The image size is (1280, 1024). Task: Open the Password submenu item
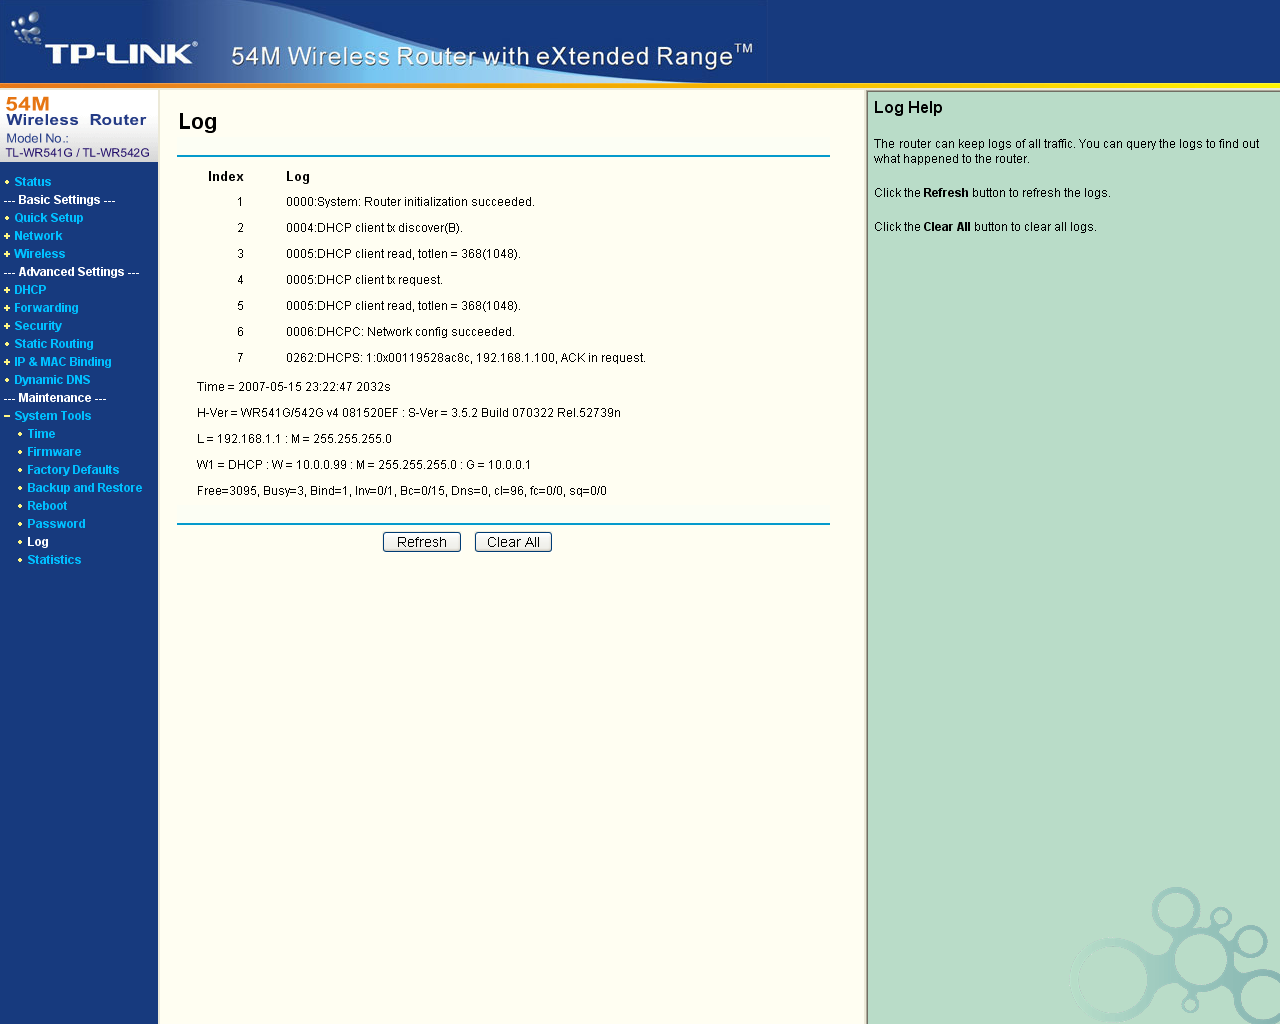[56, 524]
